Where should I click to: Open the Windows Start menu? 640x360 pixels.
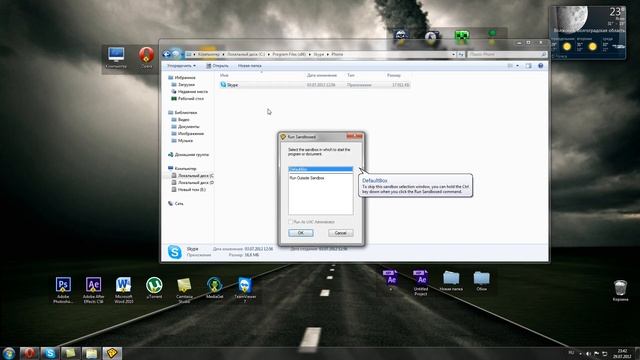pos(9,353)
